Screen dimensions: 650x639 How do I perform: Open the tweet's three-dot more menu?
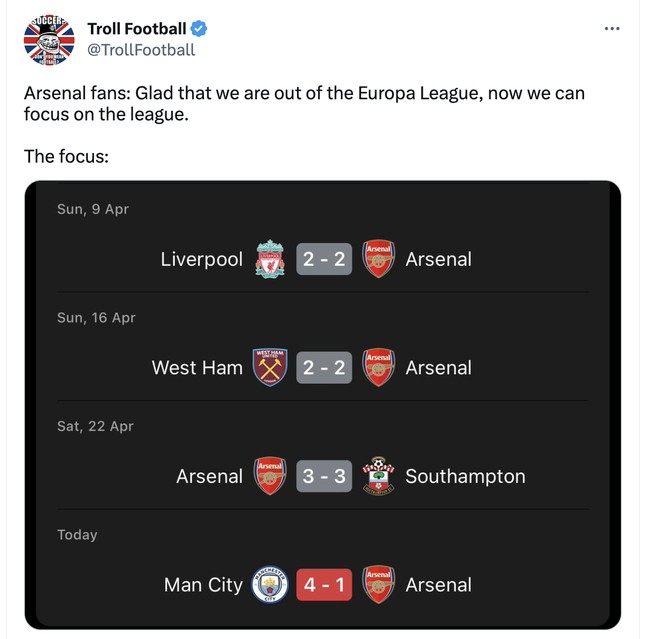click(x=612, y=29)
